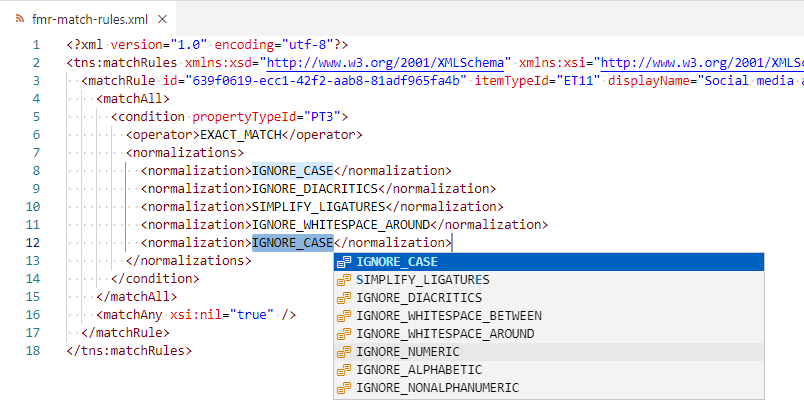Image resolution: width=804 pixels, height=419 pixels.
Task: Click IGNORE_WHITESPACE_AROUND text on line 11
Action: coord(341,225)
